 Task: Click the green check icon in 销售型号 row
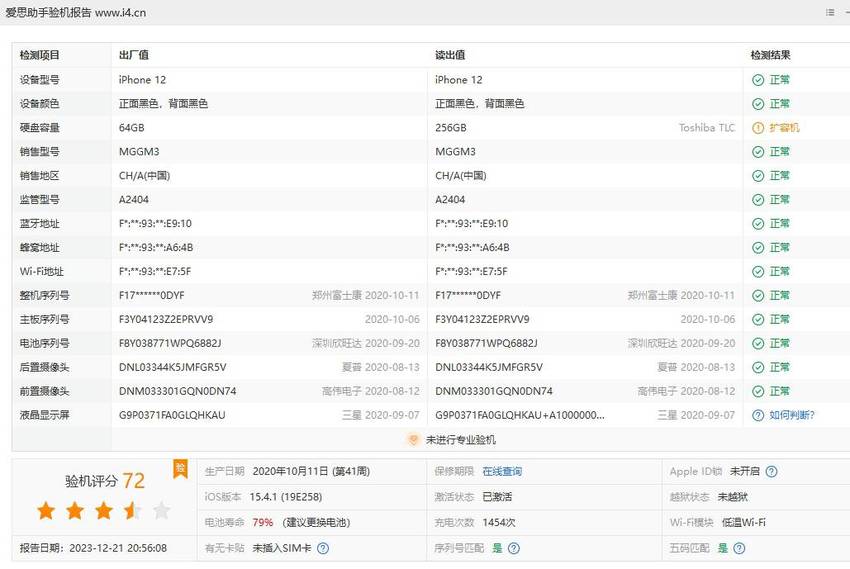coord(758,152)
